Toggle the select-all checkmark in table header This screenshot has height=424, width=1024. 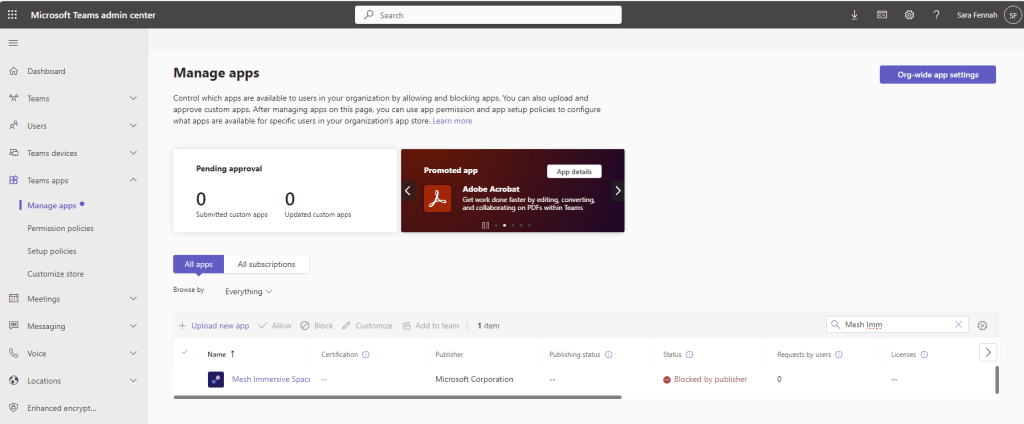pos(184,352)
